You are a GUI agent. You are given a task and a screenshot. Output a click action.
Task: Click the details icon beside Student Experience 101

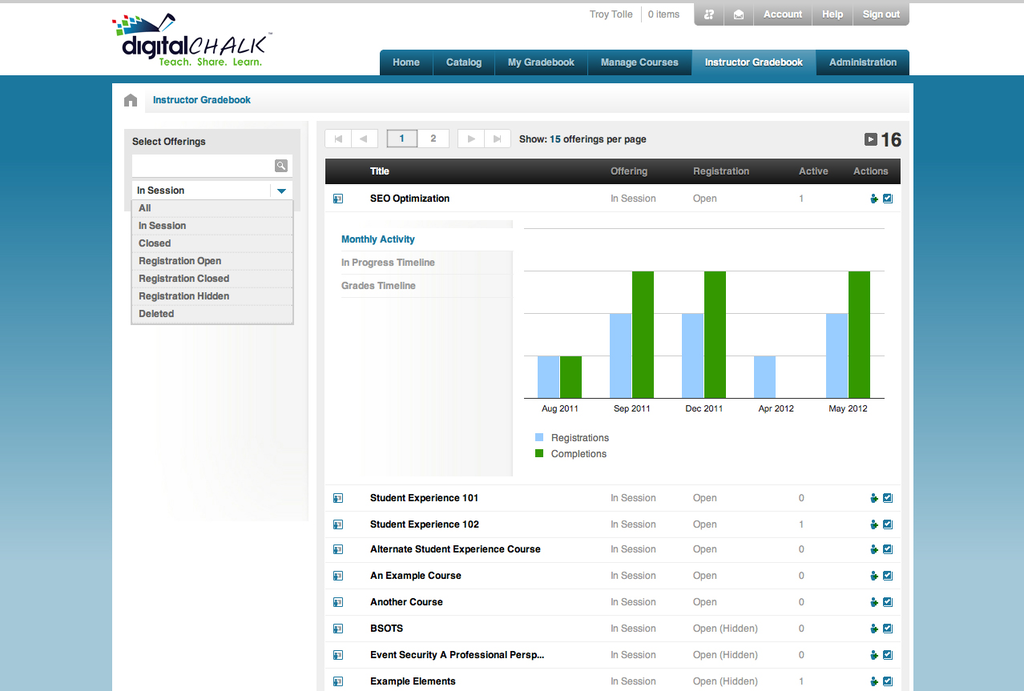(x=338, y=498)
